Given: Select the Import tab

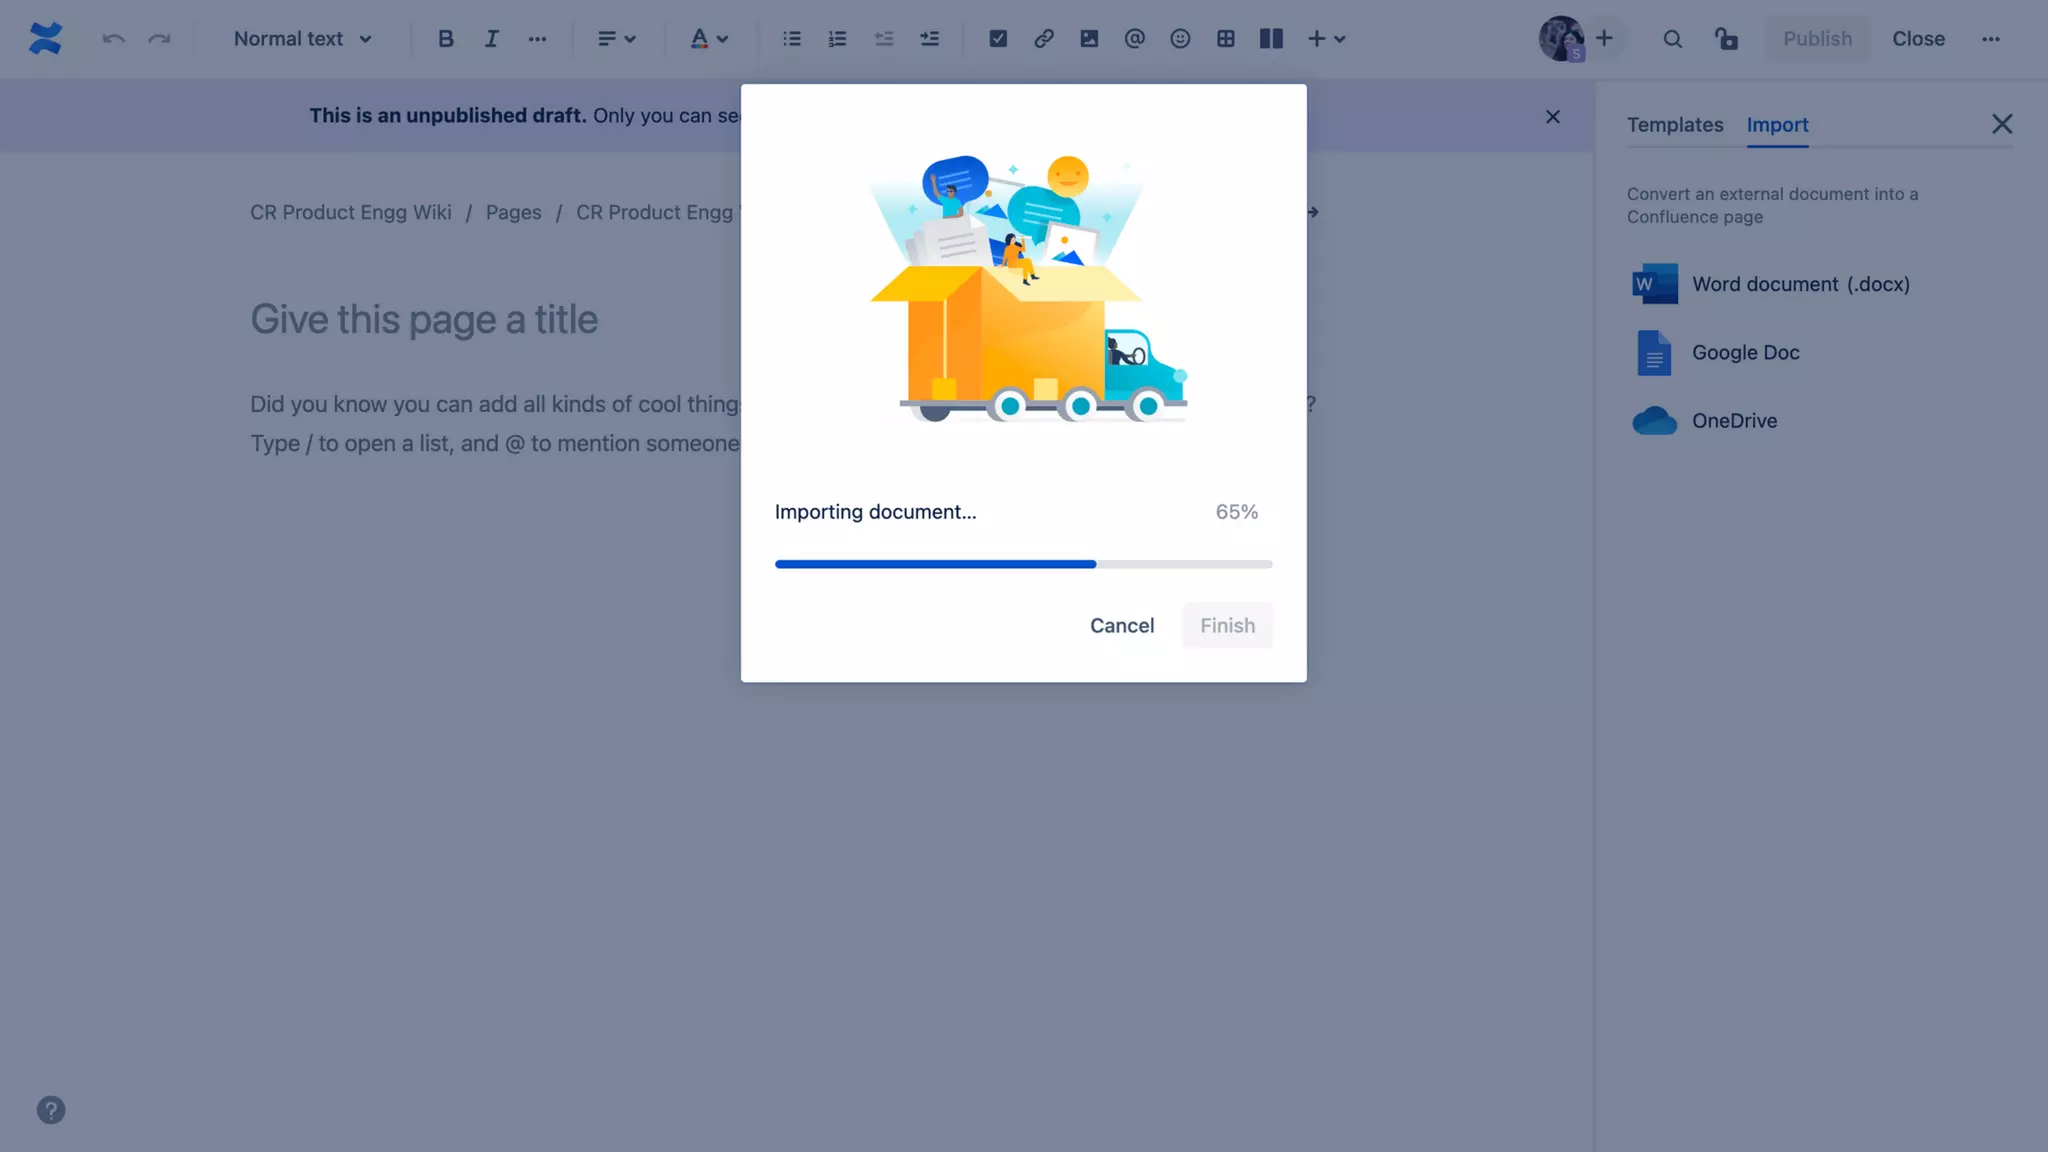Looking at the screenshot, I should [x=1777, y=125].
